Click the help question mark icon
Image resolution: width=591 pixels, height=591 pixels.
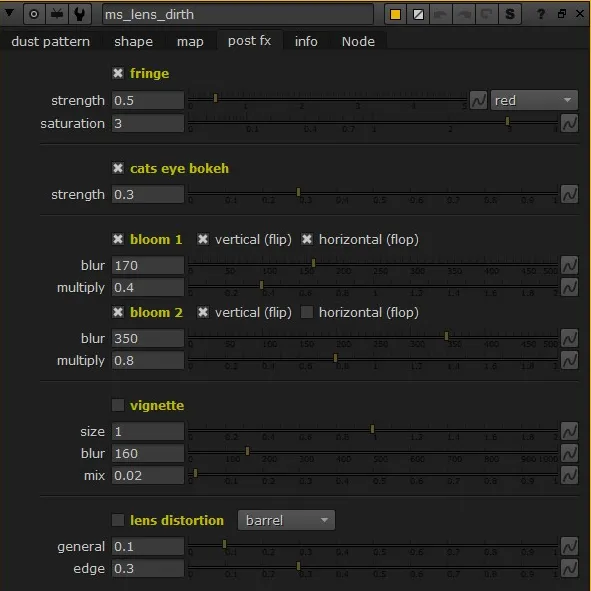[540, 14]
